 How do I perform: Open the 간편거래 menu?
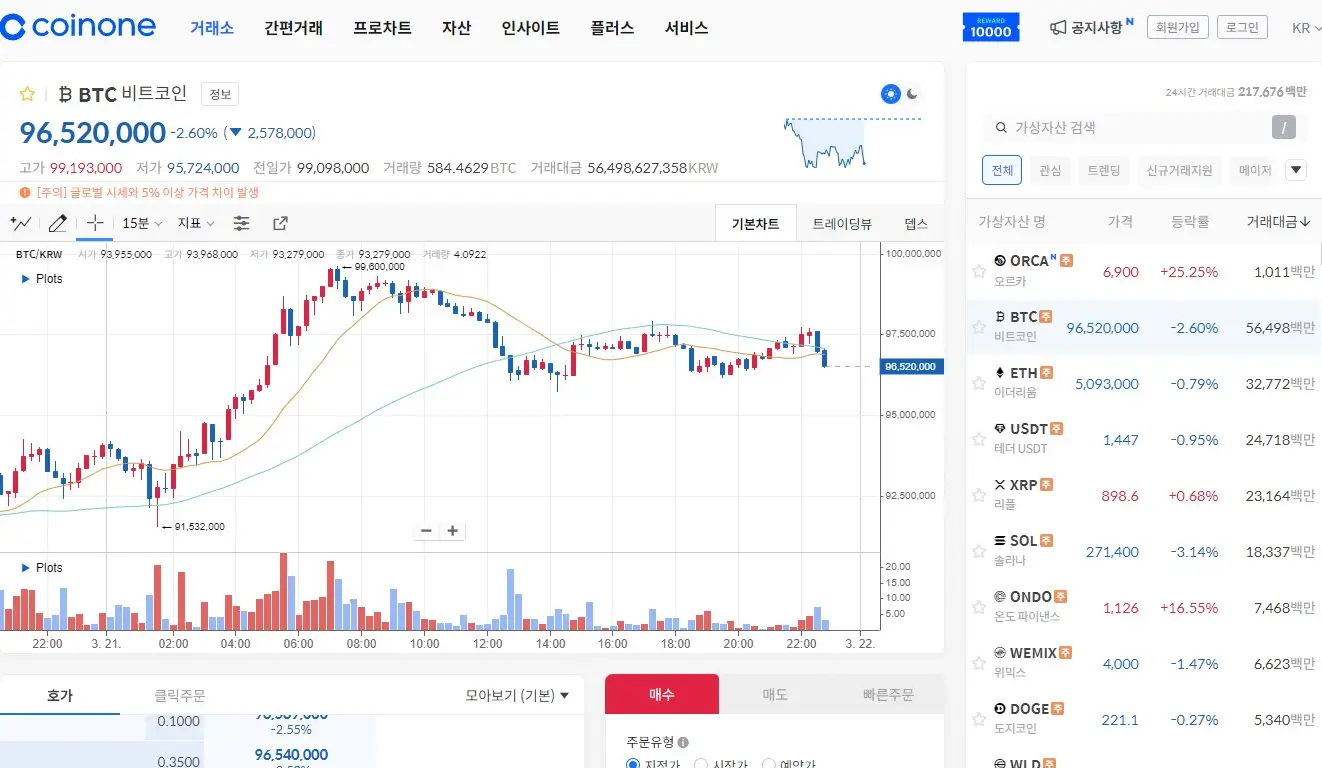tap(293, 28)
